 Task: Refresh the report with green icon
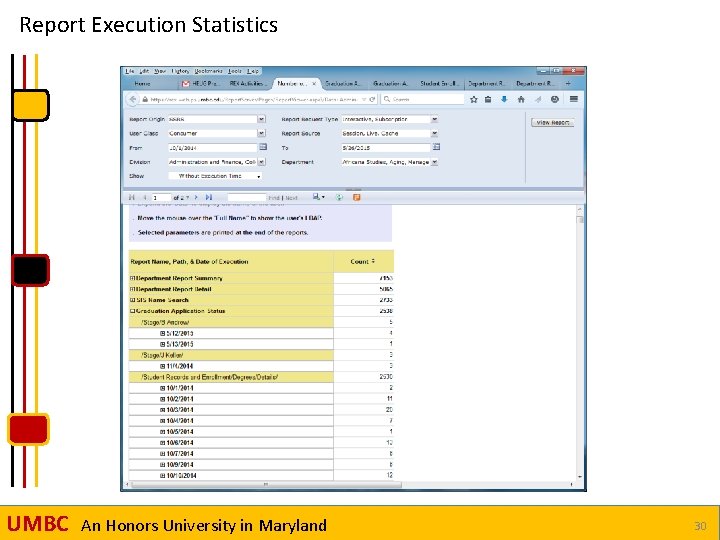tap(339, 197)
